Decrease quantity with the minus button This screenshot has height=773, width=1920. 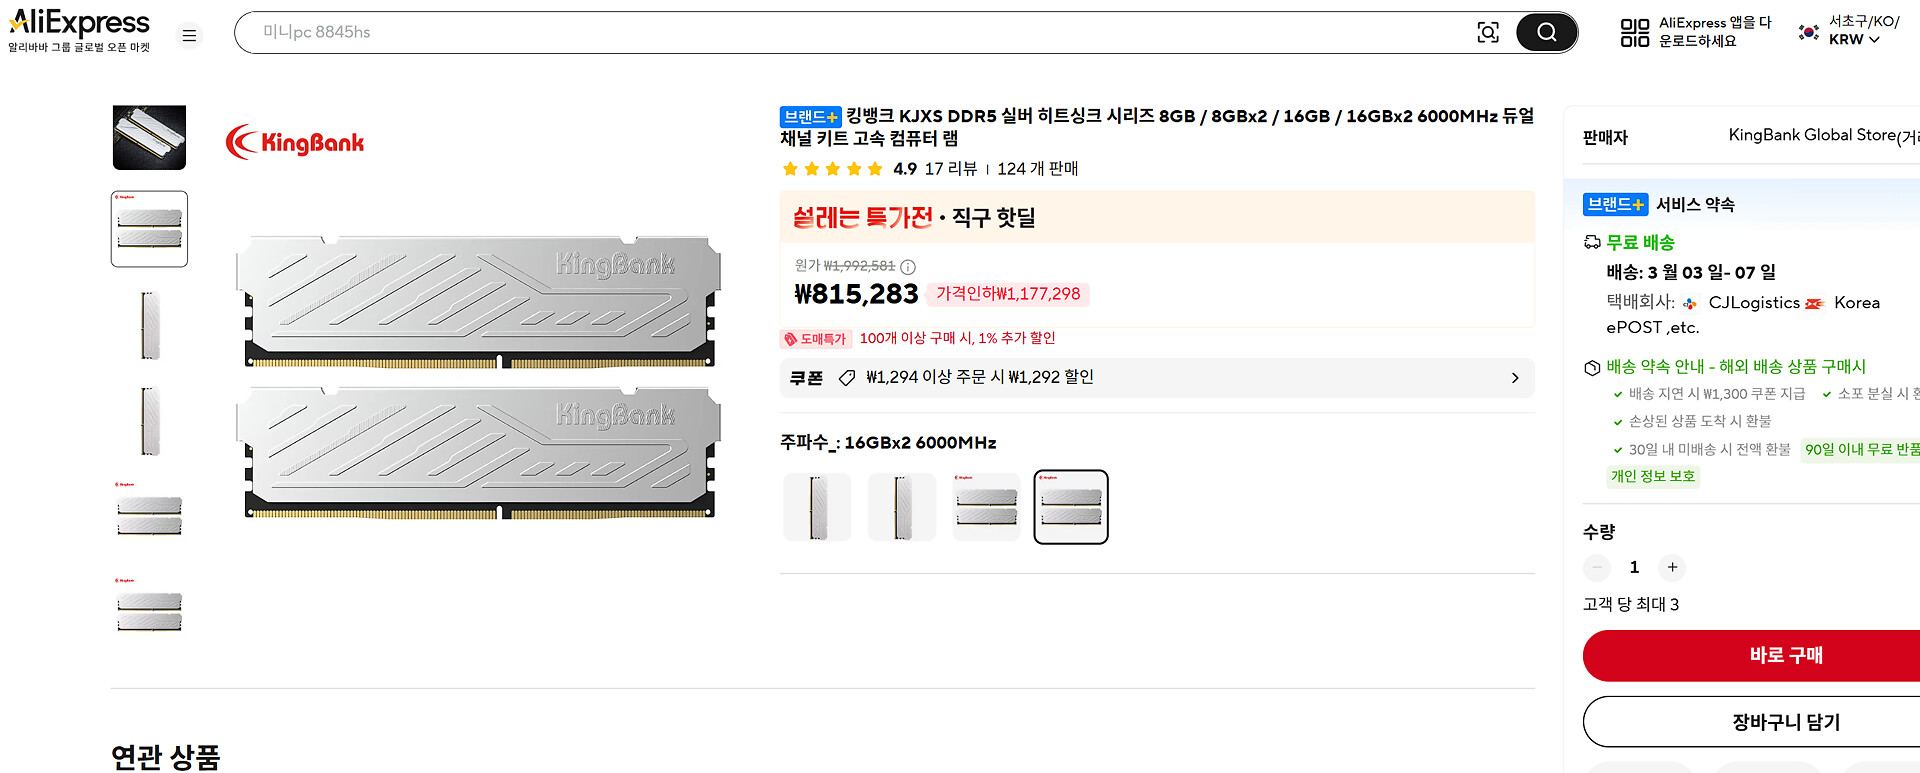pyautogui.click(x=1597, y=567)
